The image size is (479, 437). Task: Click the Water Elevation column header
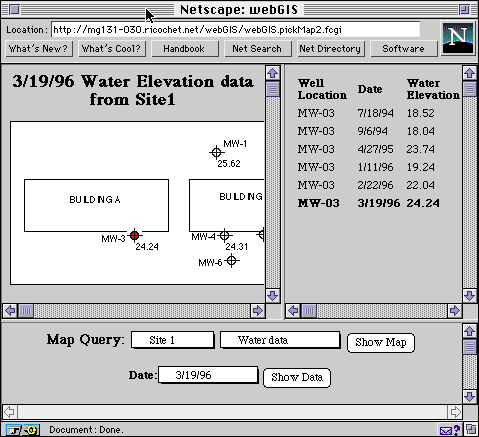click(x=433, y=89)
